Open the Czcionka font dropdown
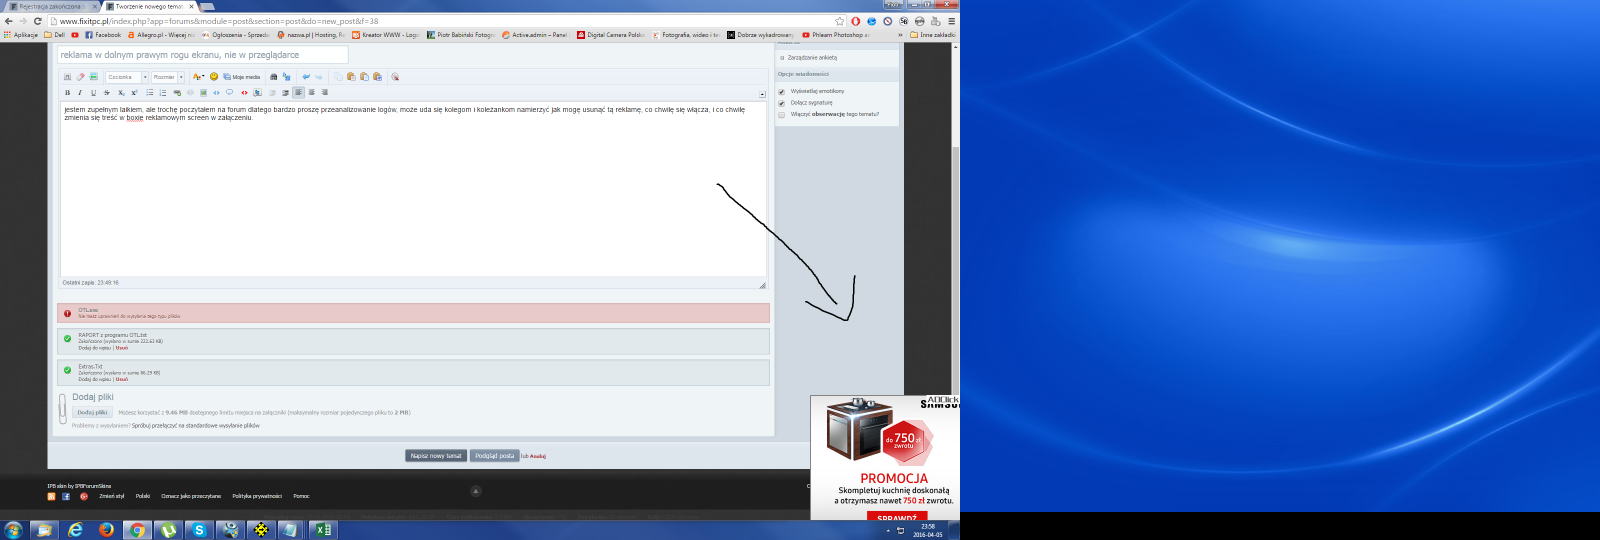This screenshot has width=1600, height=540. click(127, 77)
